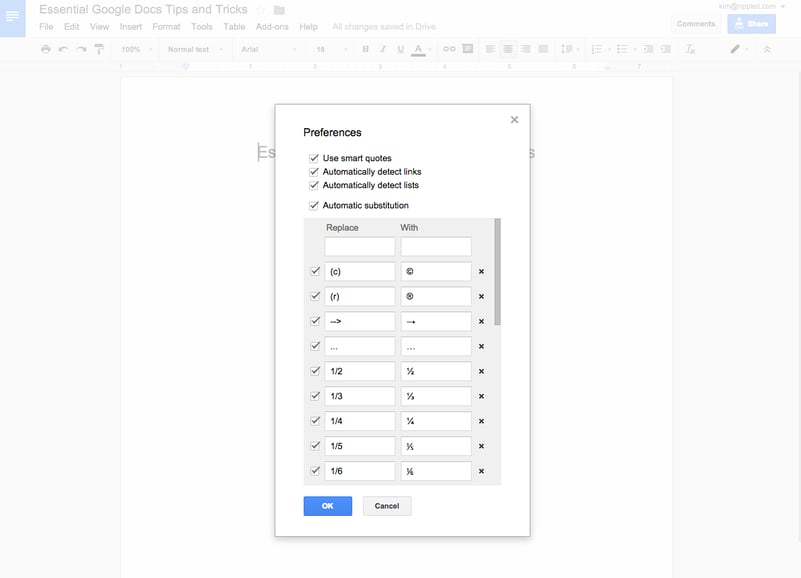Open the font size 18 dropdown
This screenshot has height=578, width=801.
(x=332, y=50)
